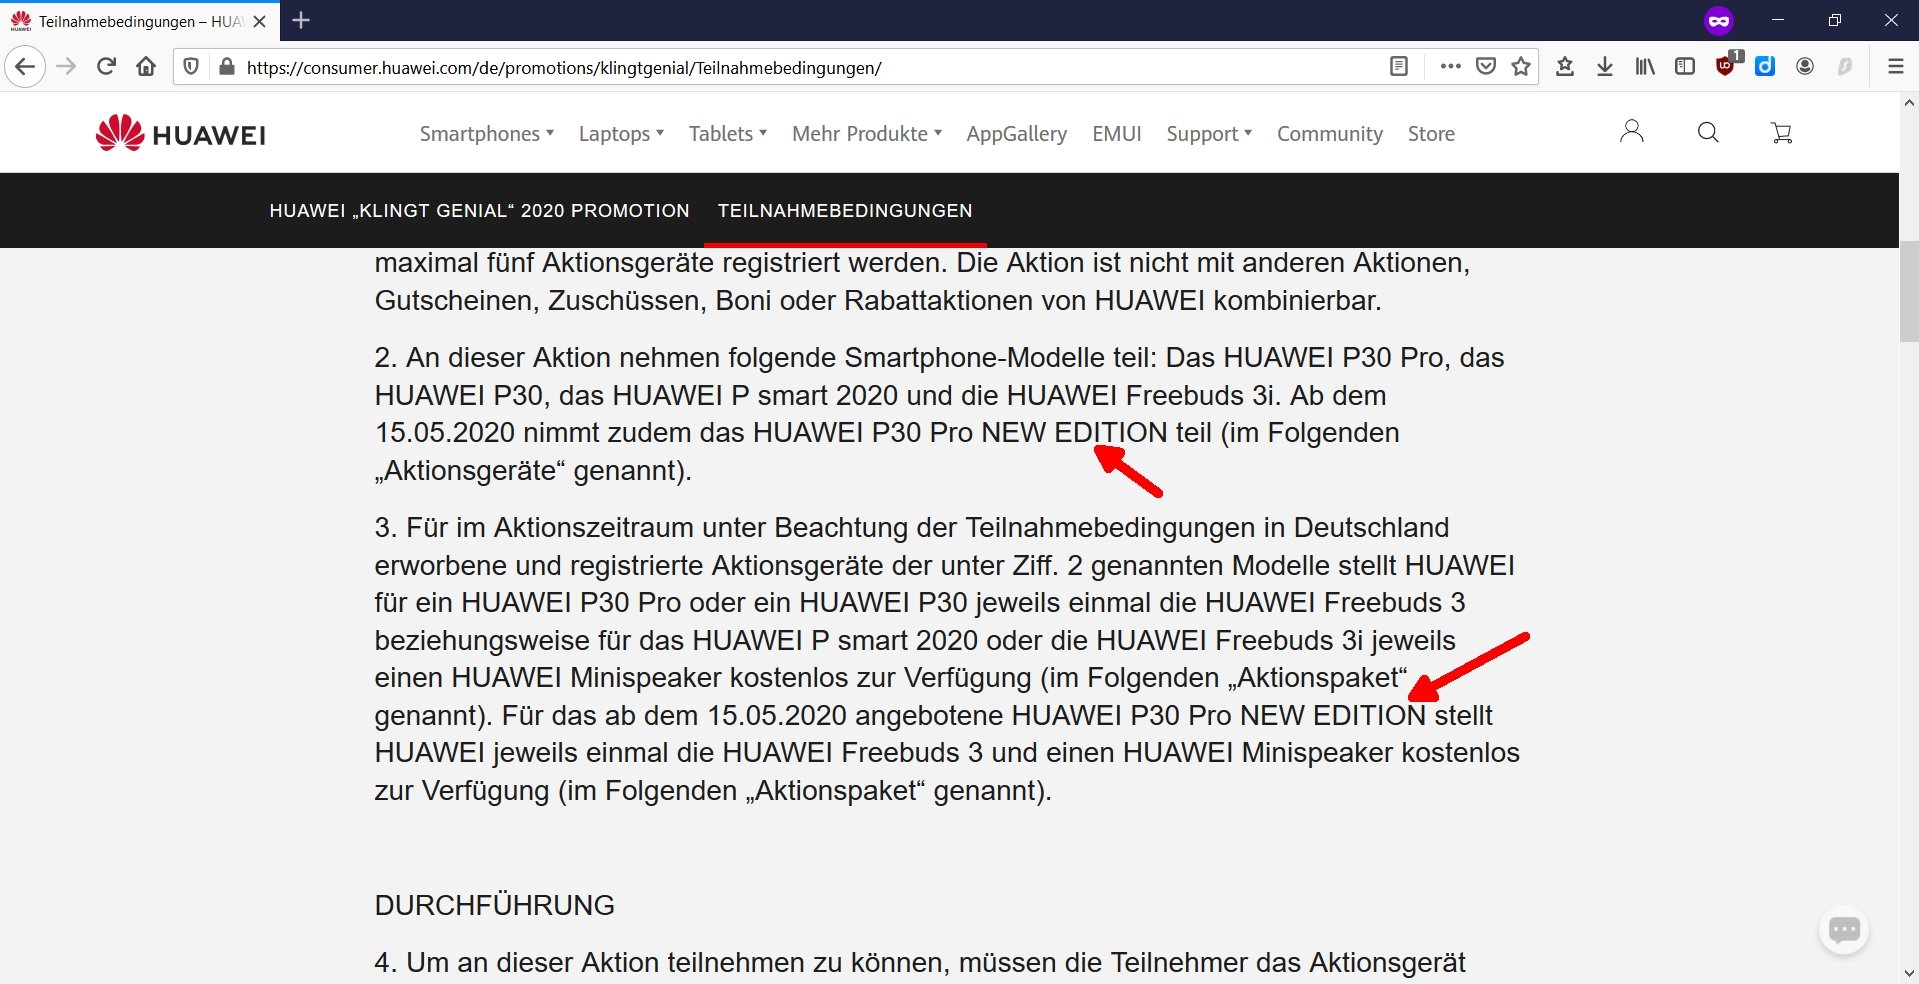
Task: Click scrollbar up arrow
Action: point(1909,102)
